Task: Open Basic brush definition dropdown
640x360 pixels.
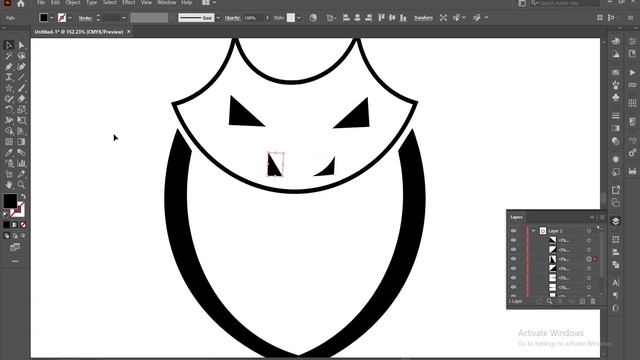Action: (x=218, y=18)
